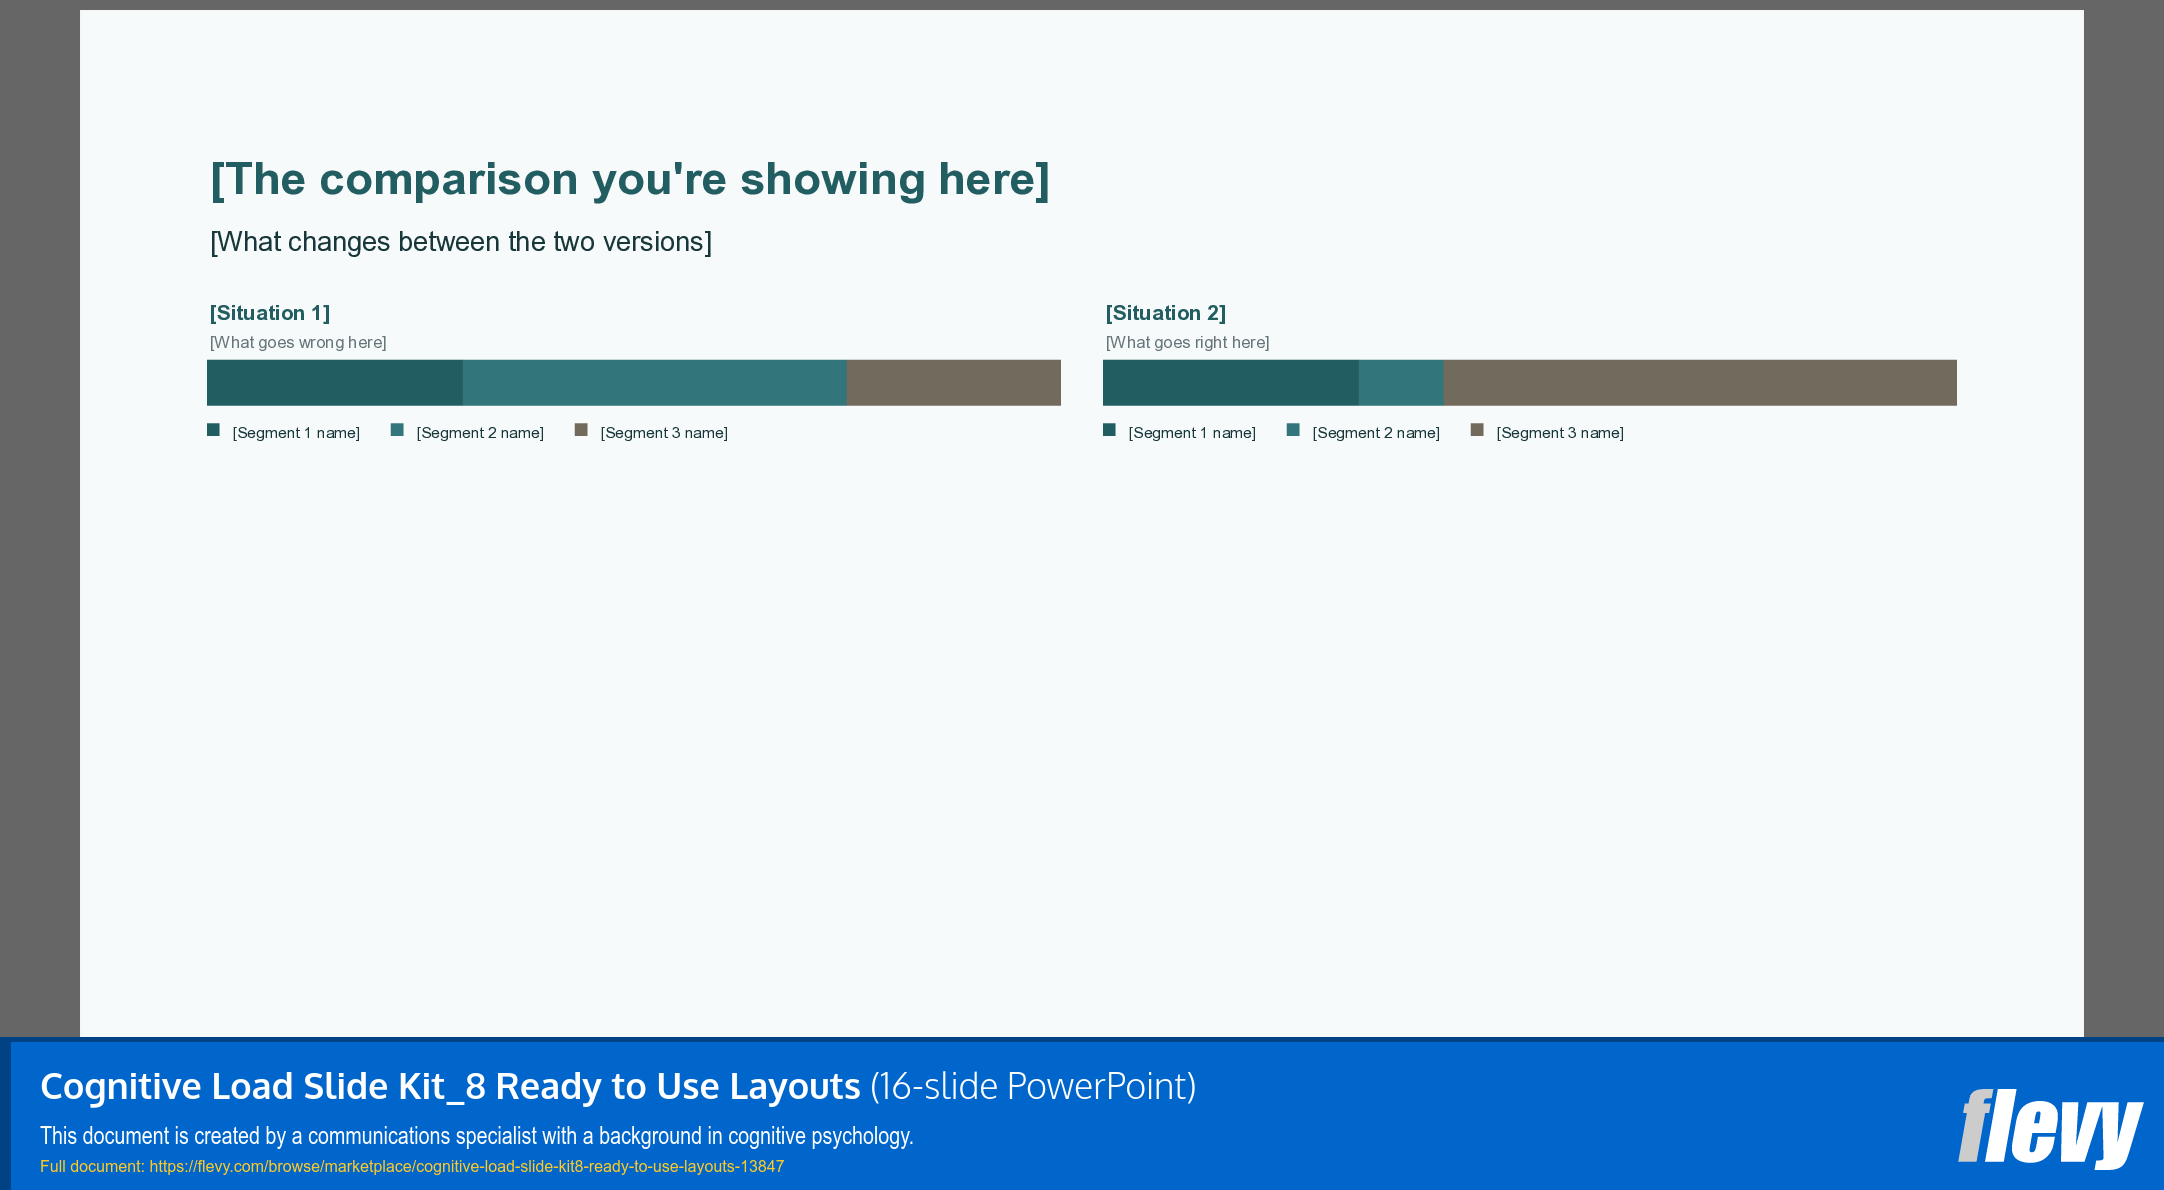Viewport: 2164px width, 1190px height.
Task: Select '[What goes right here]' caption
Action: (1187, 342)
